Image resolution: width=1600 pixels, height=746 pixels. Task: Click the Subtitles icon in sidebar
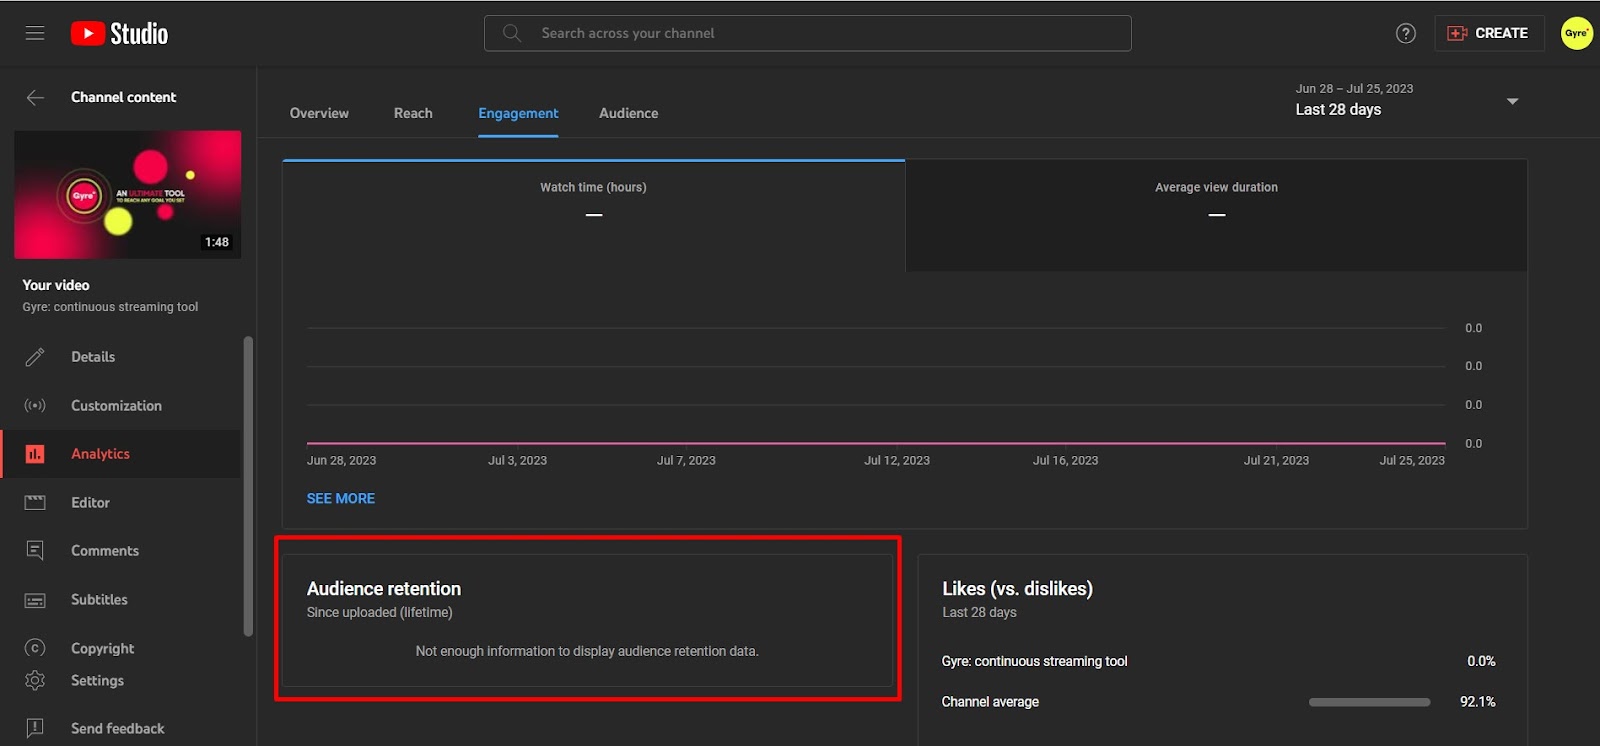(35, 600)
